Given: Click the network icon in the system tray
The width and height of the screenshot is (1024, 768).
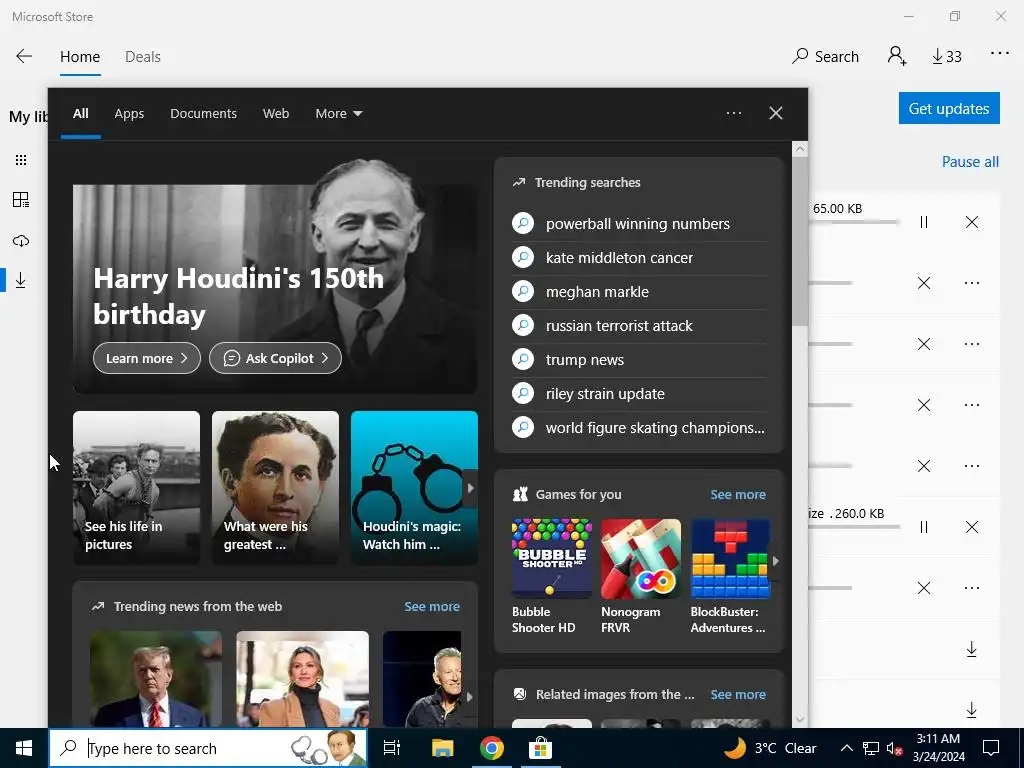Looking at the screenshot, I should coord(871,748).
